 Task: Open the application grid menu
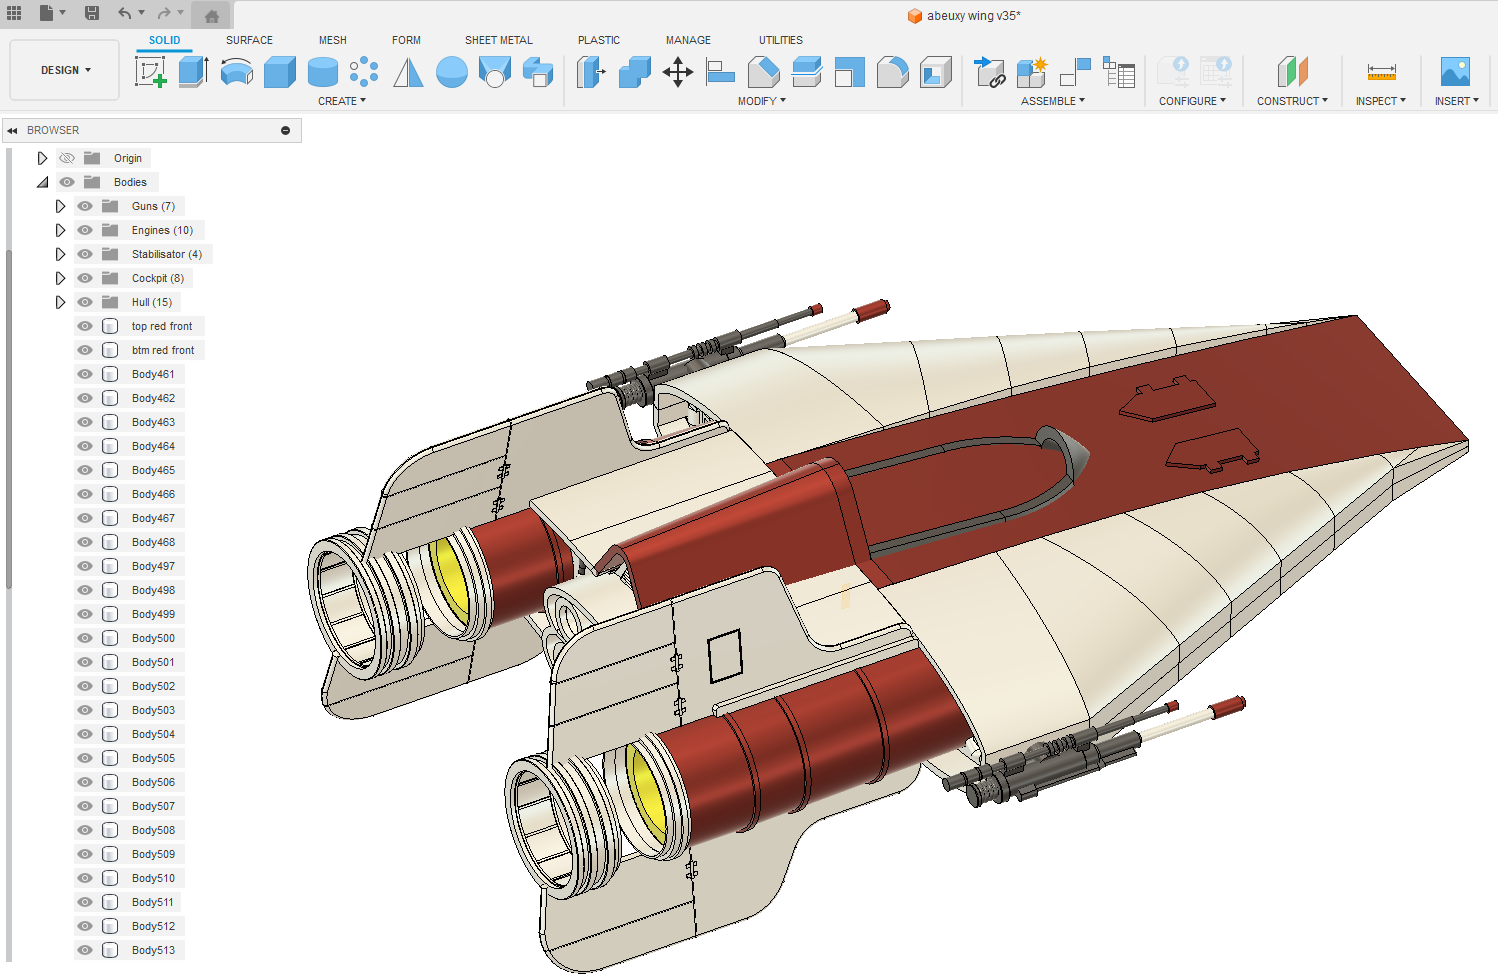click(x=14, y=13)
